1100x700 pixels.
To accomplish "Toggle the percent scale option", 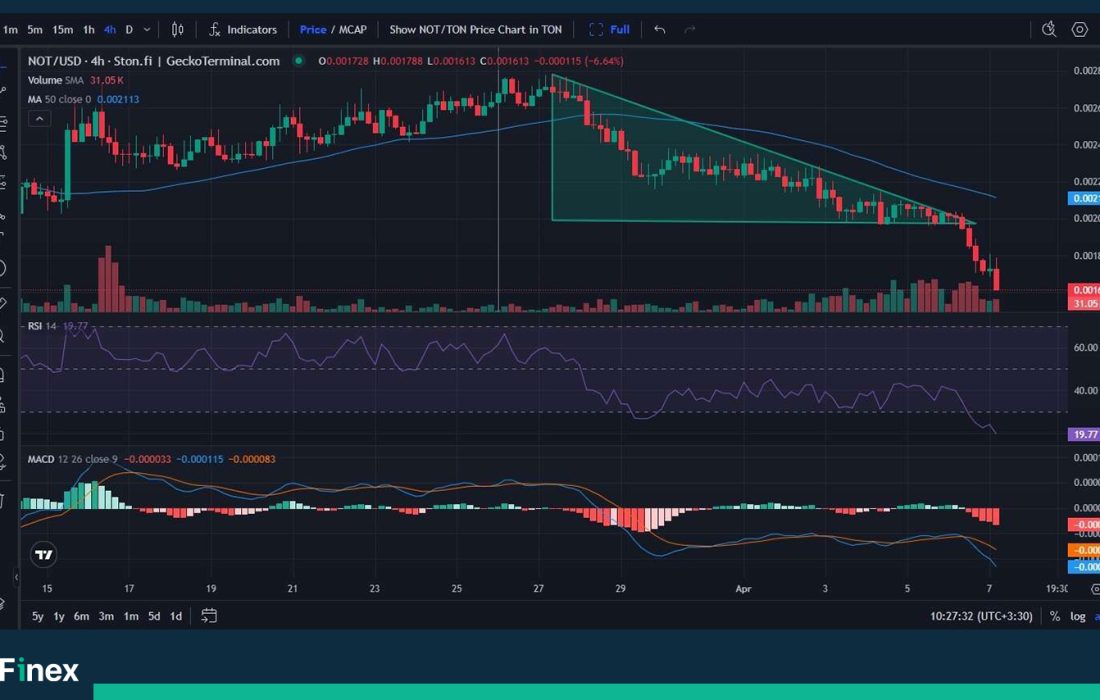I will point(1054,616).
